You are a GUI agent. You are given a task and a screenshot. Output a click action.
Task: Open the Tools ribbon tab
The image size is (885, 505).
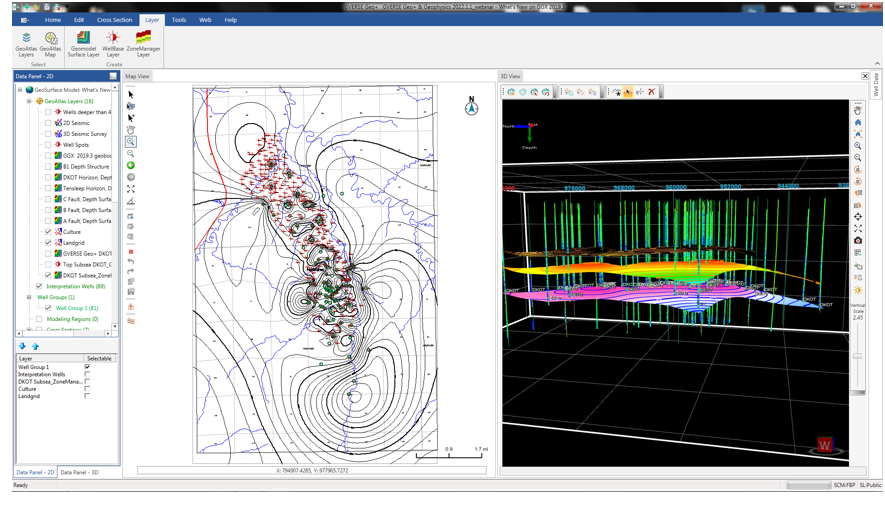pos(179,20)
